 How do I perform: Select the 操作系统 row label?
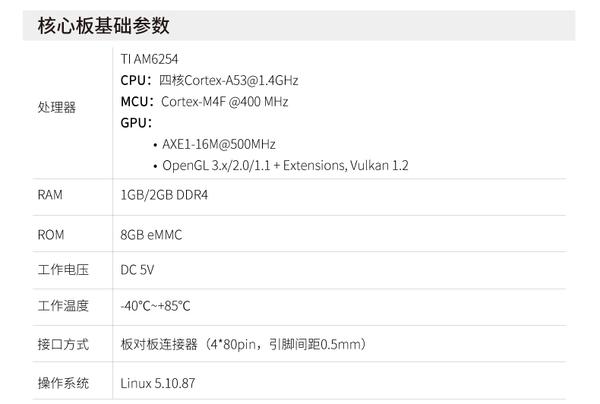62,382
